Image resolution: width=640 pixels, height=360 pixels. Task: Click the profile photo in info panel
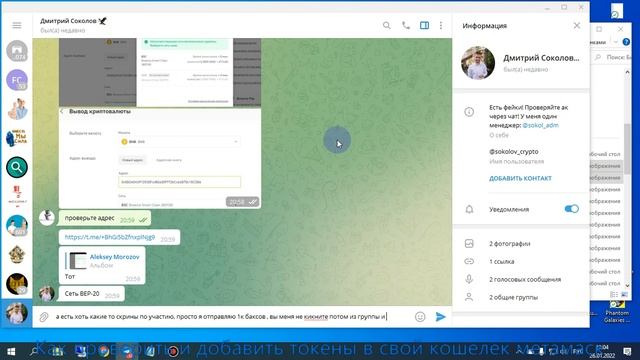click(x=478, y=63)
